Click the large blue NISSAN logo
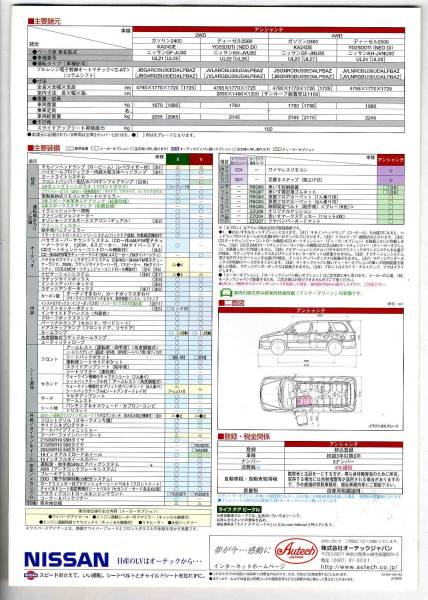This screenshot has width=428, height=600. [66, 559]
